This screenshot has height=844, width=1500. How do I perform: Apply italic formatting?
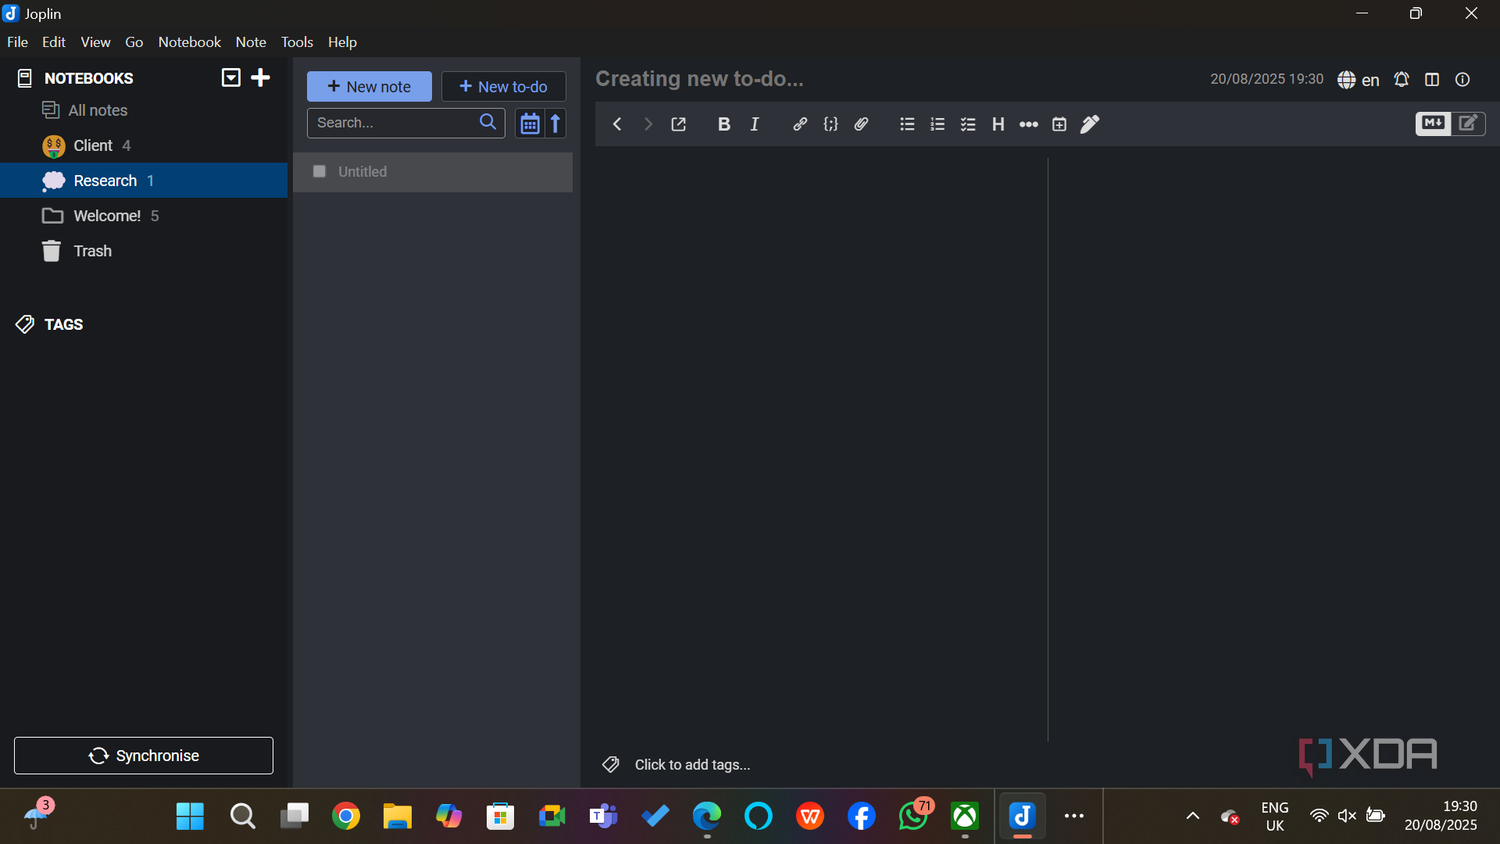point(755,124)
